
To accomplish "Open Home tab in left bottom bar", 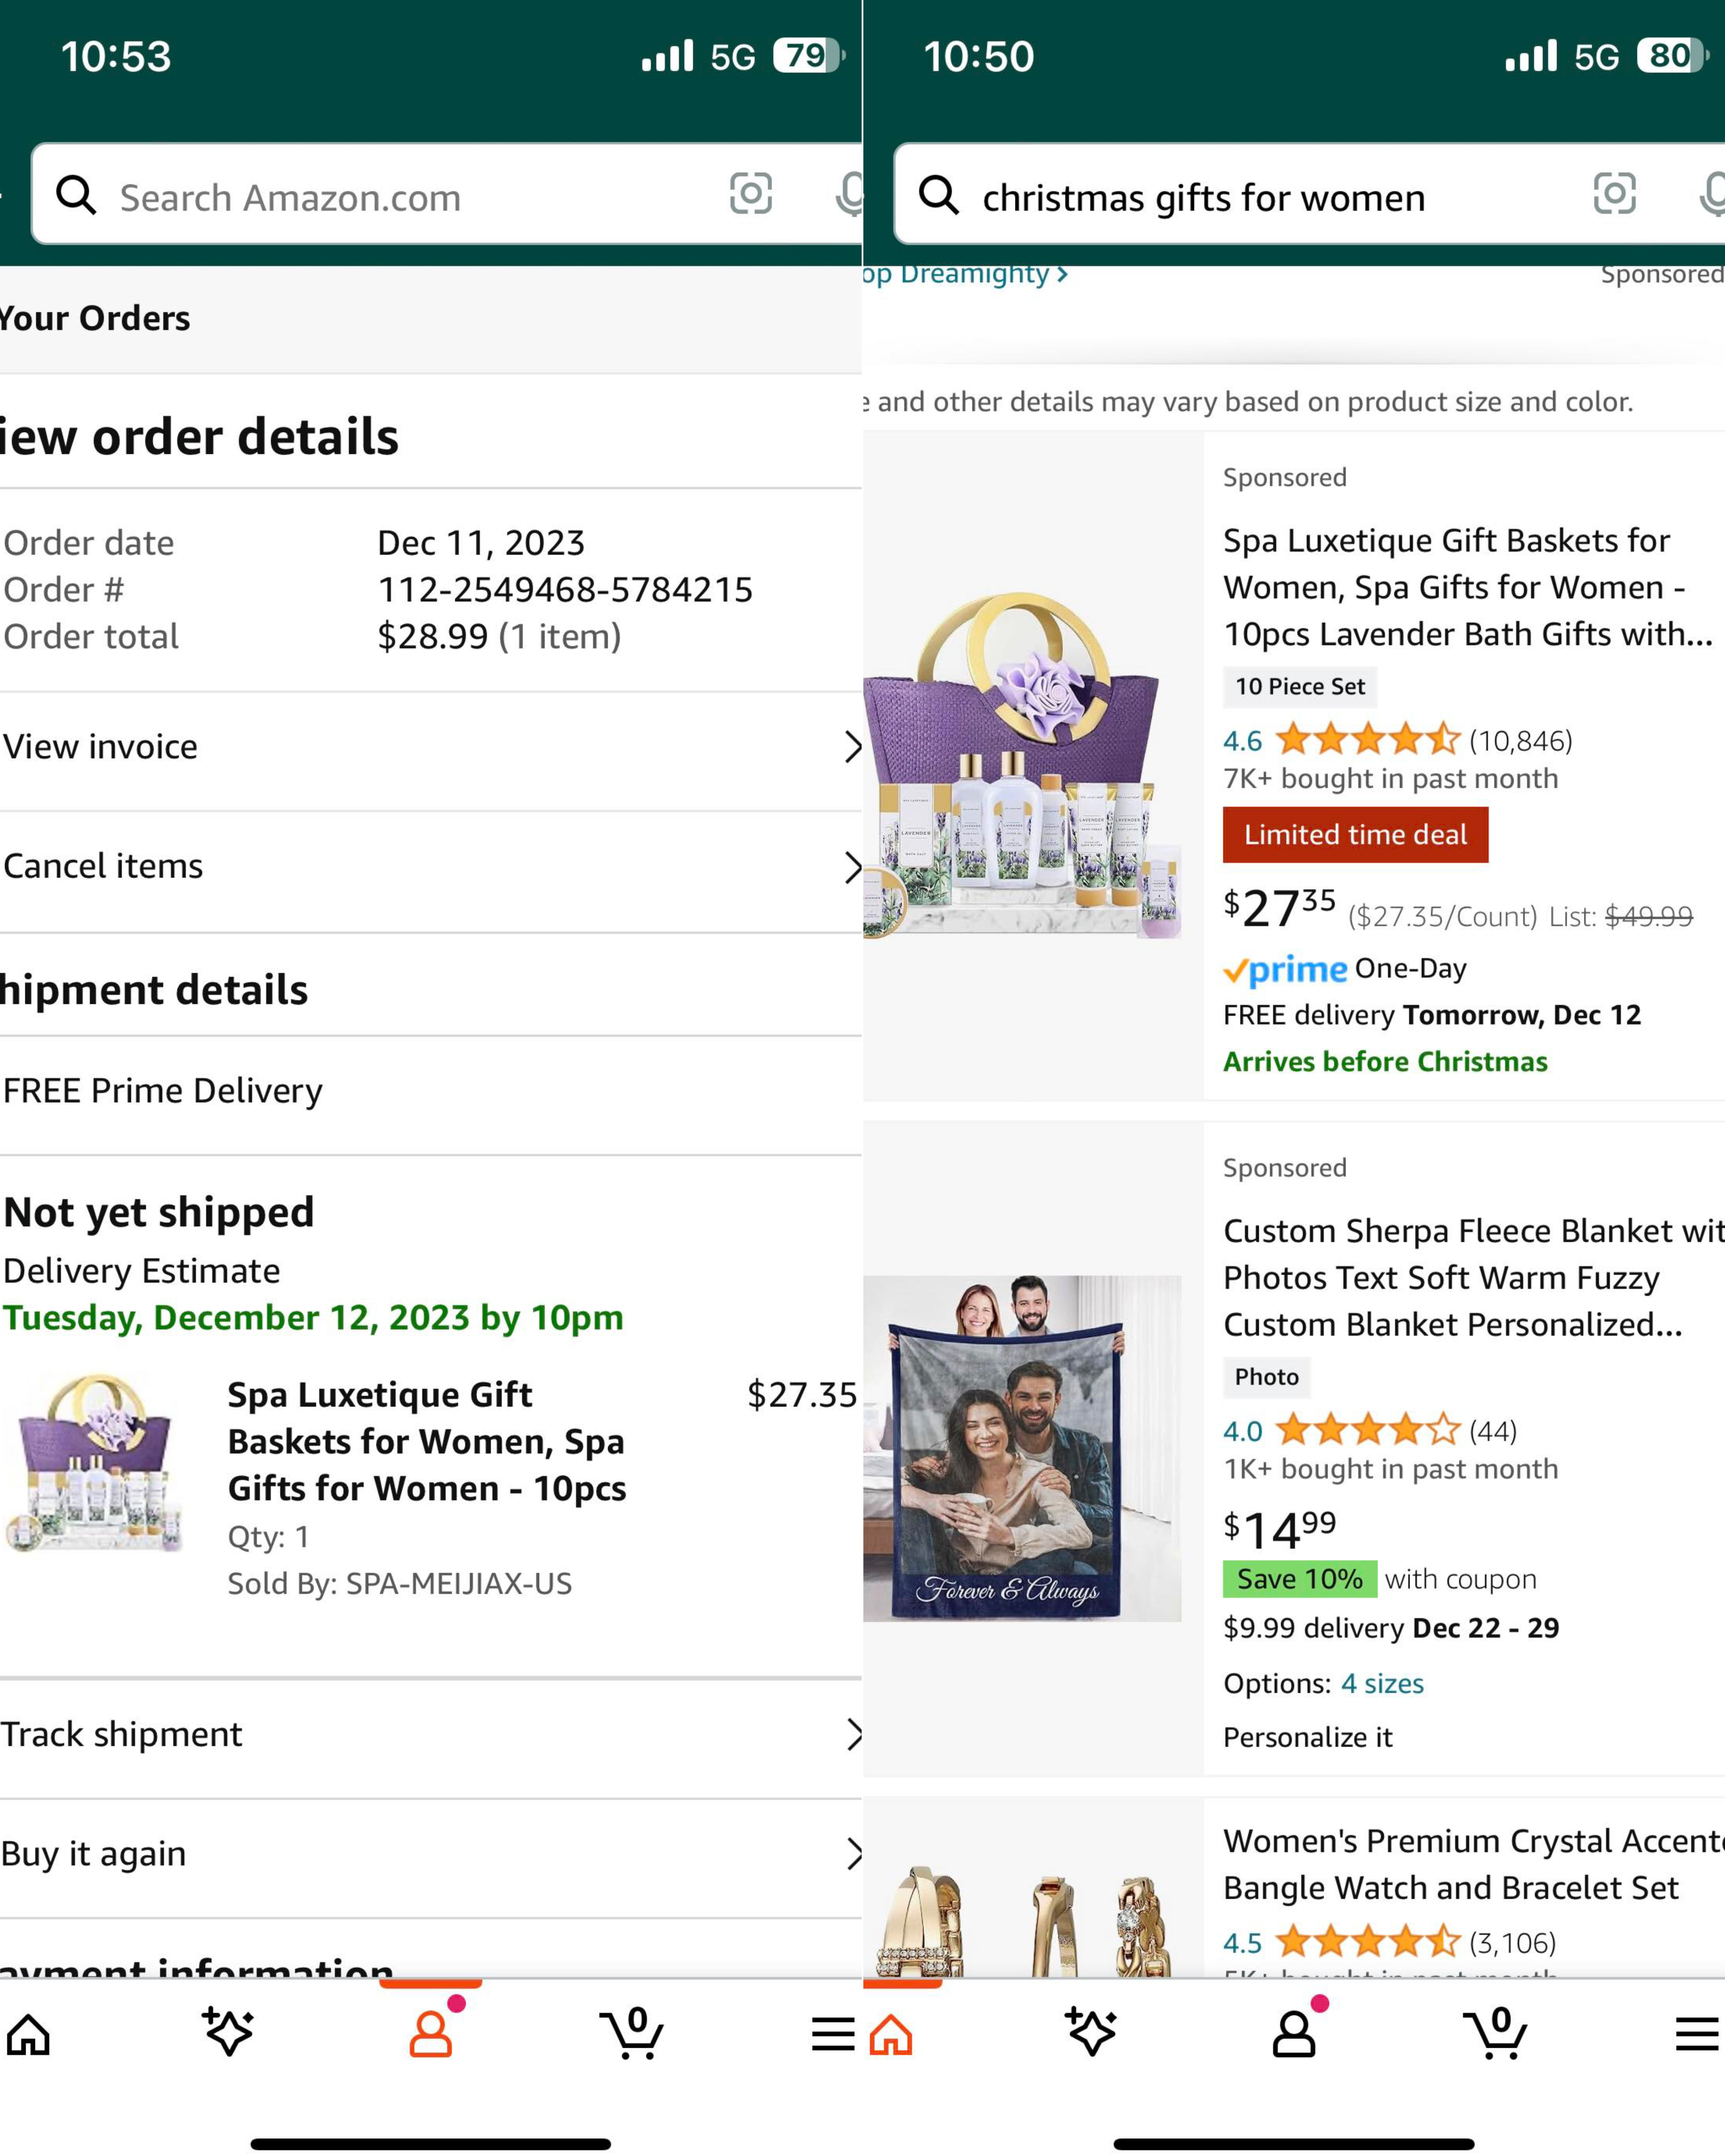I will tap(29, 2033).
